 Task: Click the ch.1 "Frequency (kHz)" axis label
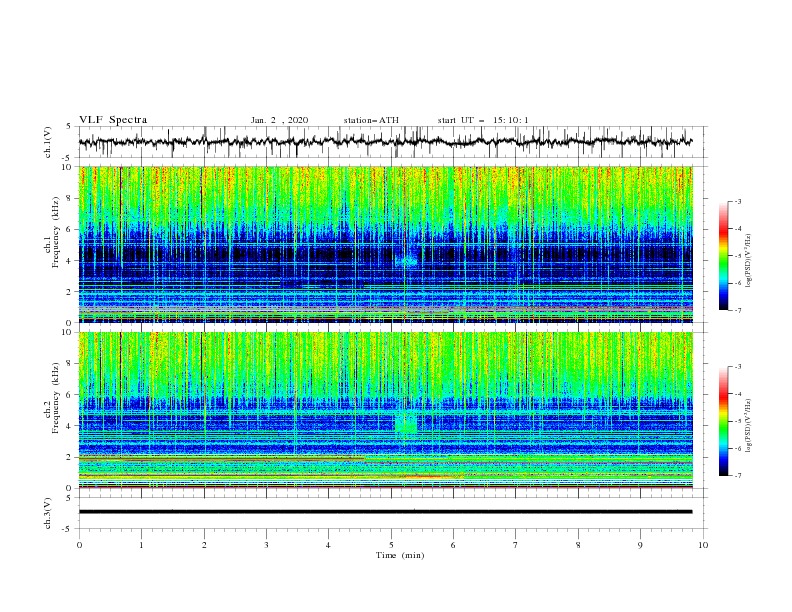[x=55, y=231]
